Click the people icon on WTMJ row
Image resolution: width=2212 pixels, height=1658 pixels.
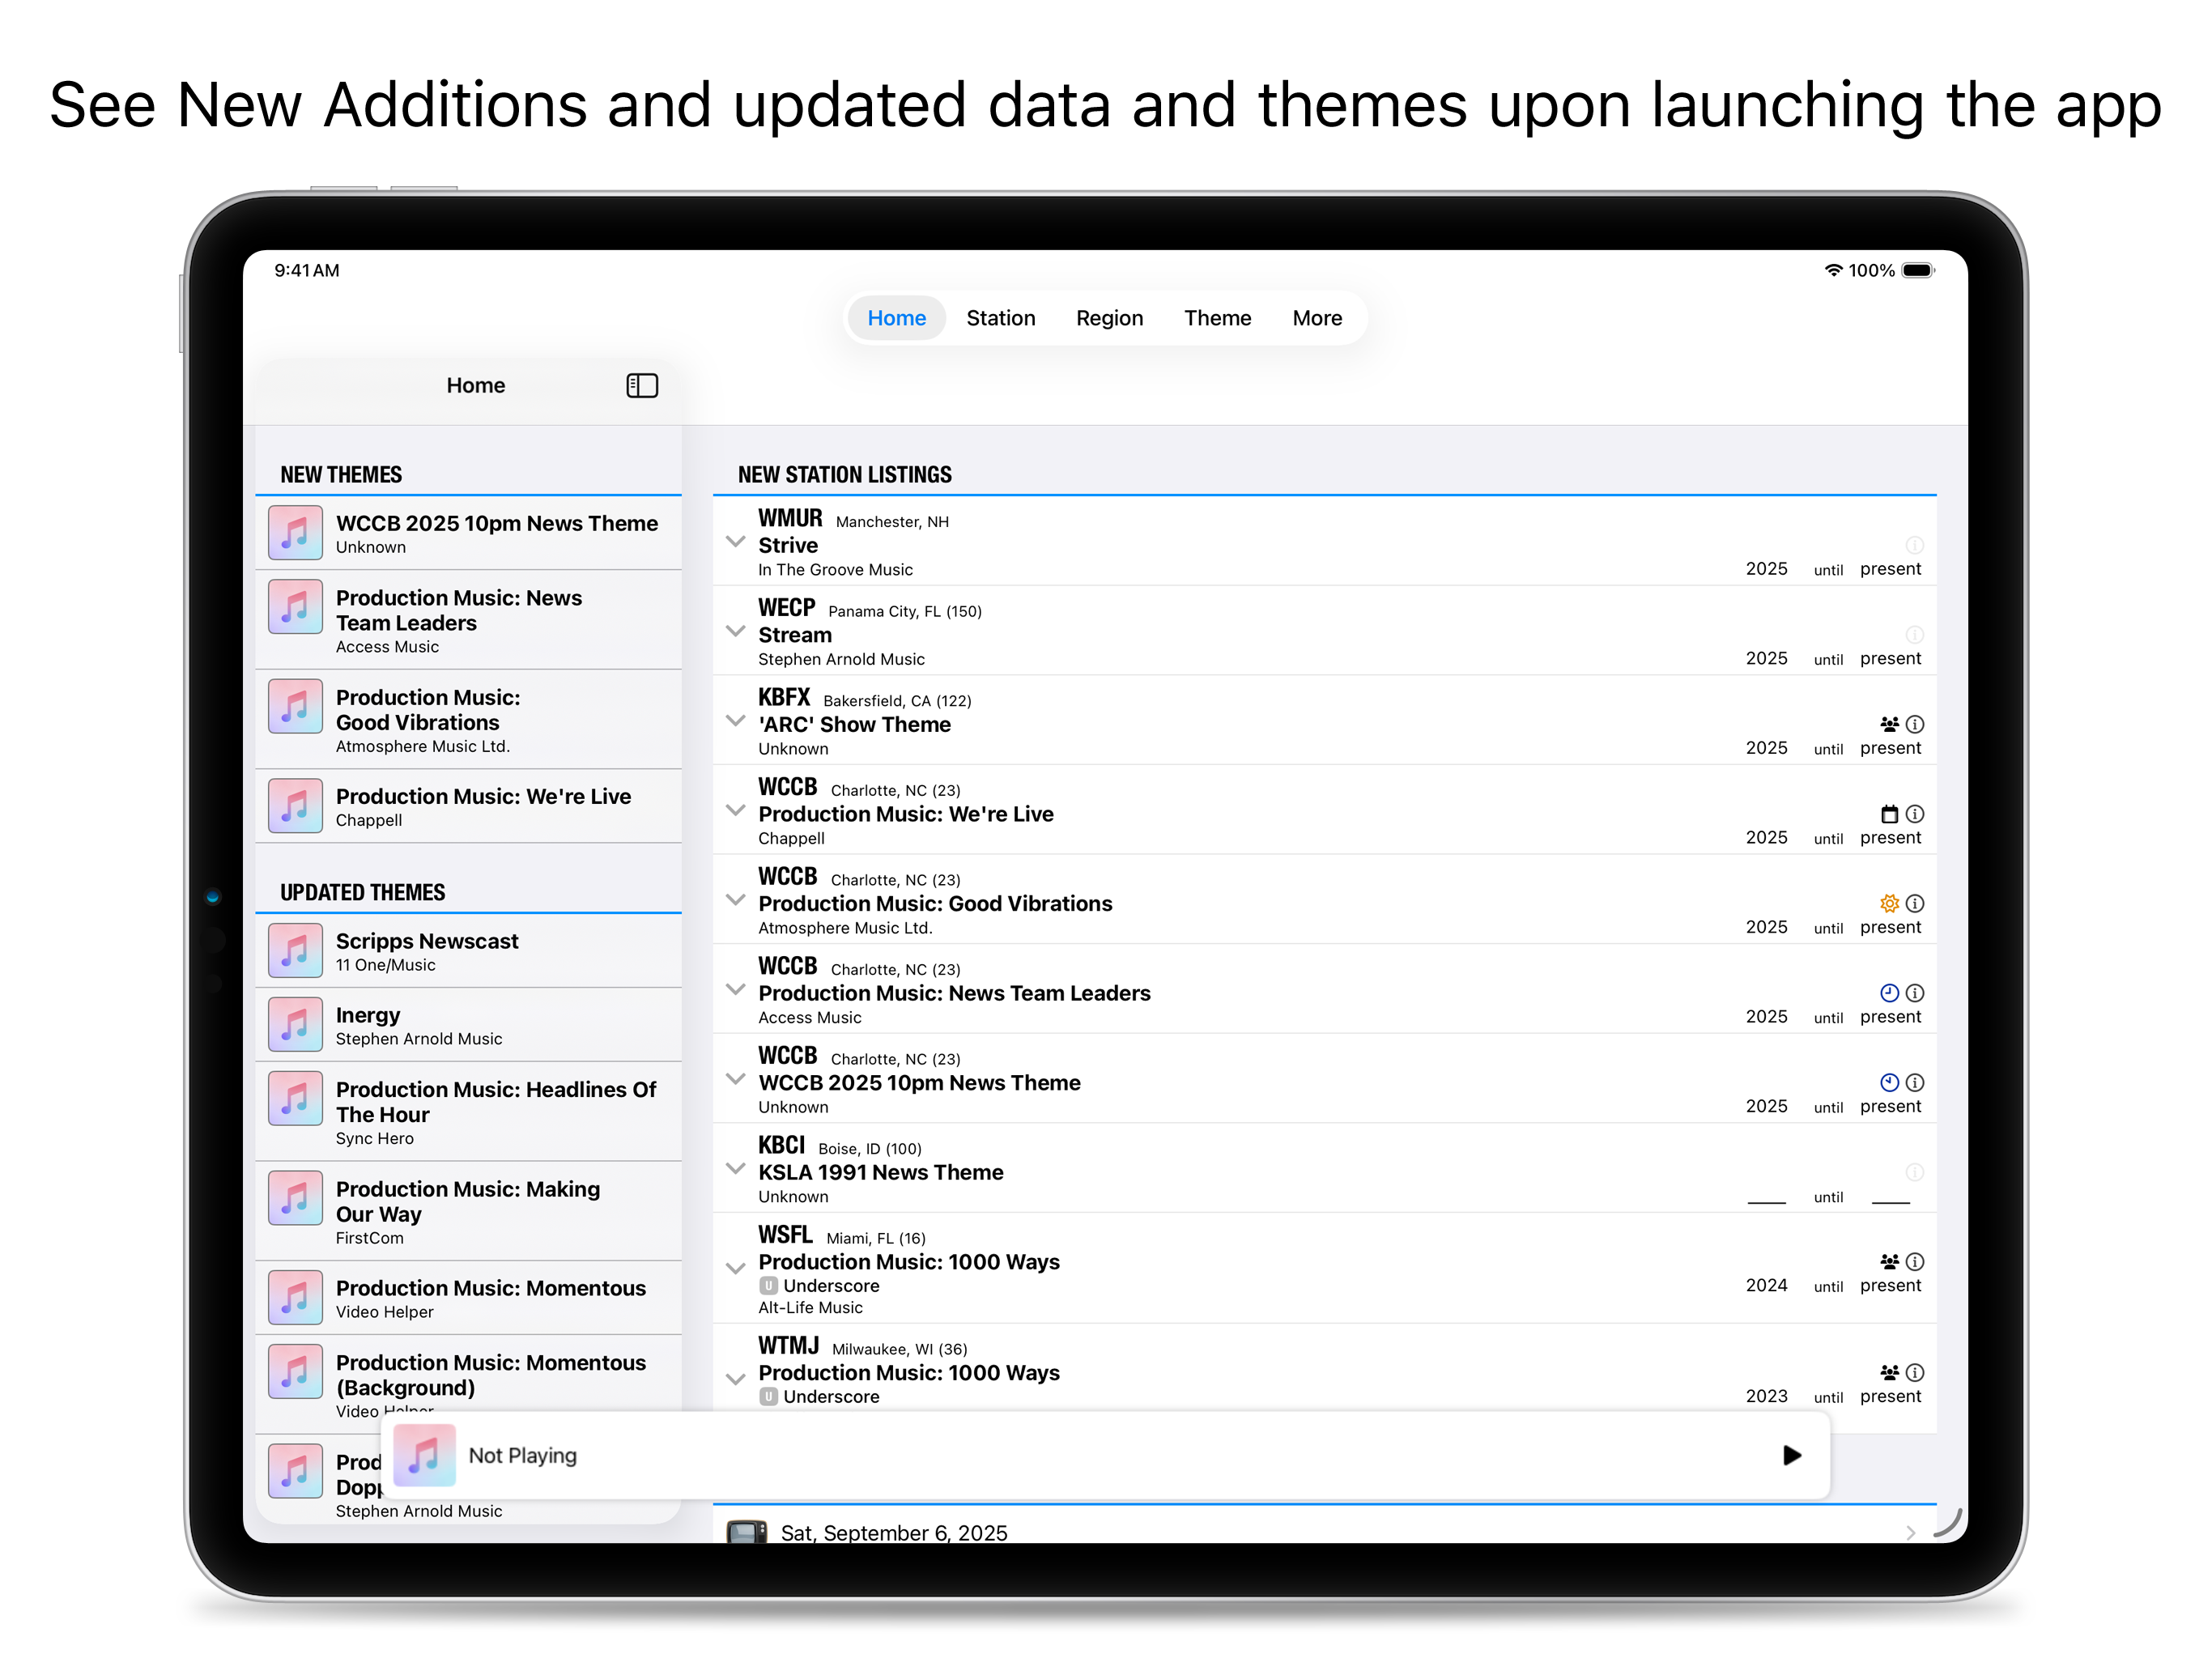click(1889, 1373)
